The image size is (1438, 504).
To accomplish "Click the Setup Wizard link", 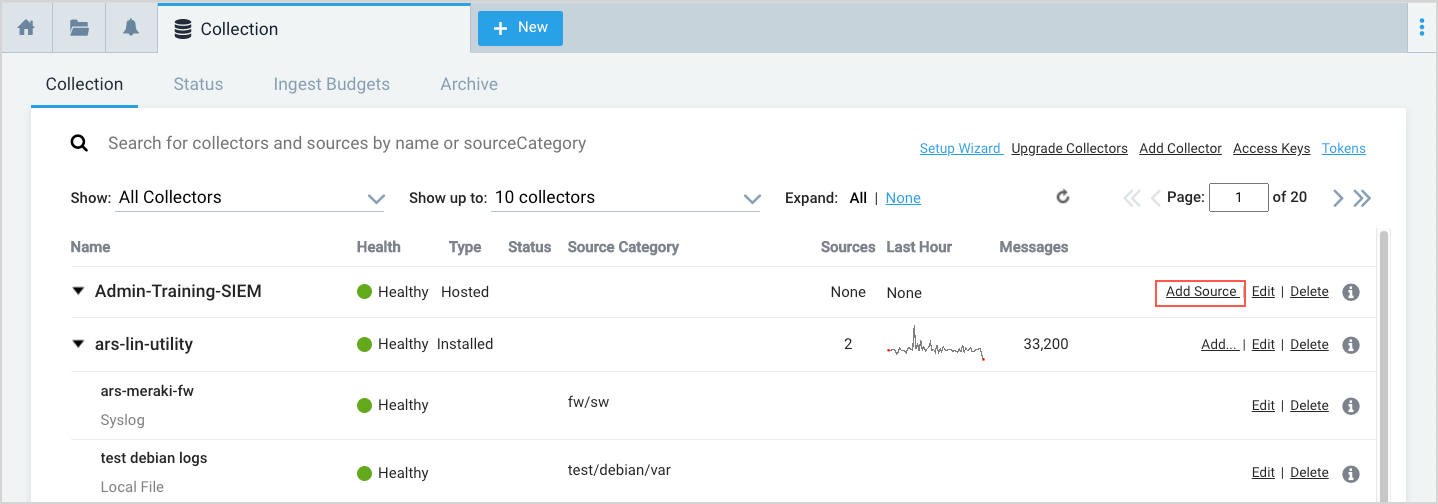I will [960, 148].
